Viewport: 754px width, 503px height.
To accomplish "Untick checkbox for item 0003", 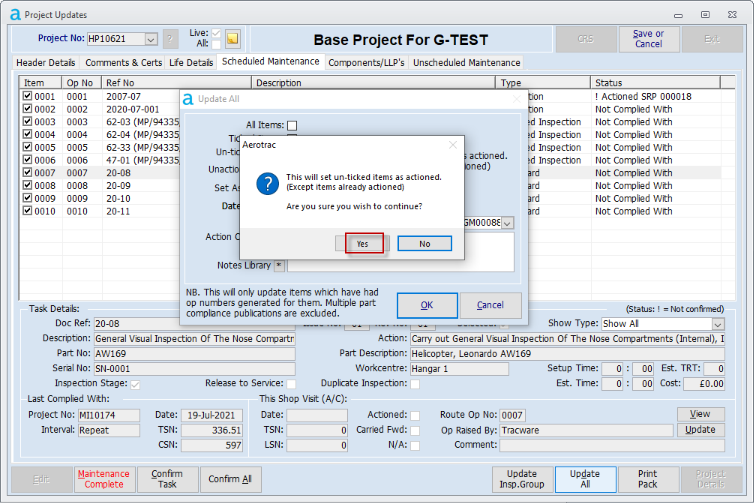I will [27, 122].
